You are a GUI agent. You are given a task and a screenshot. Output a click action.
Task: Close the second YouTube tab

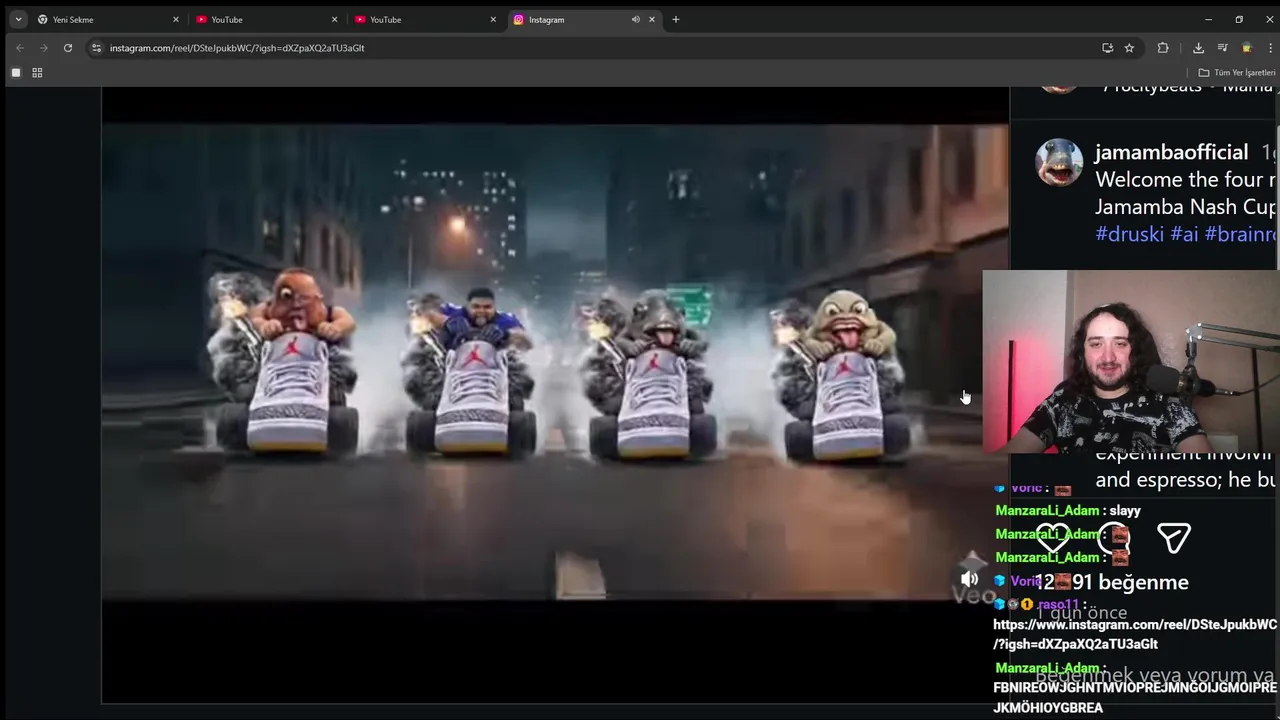coord(493,19)
